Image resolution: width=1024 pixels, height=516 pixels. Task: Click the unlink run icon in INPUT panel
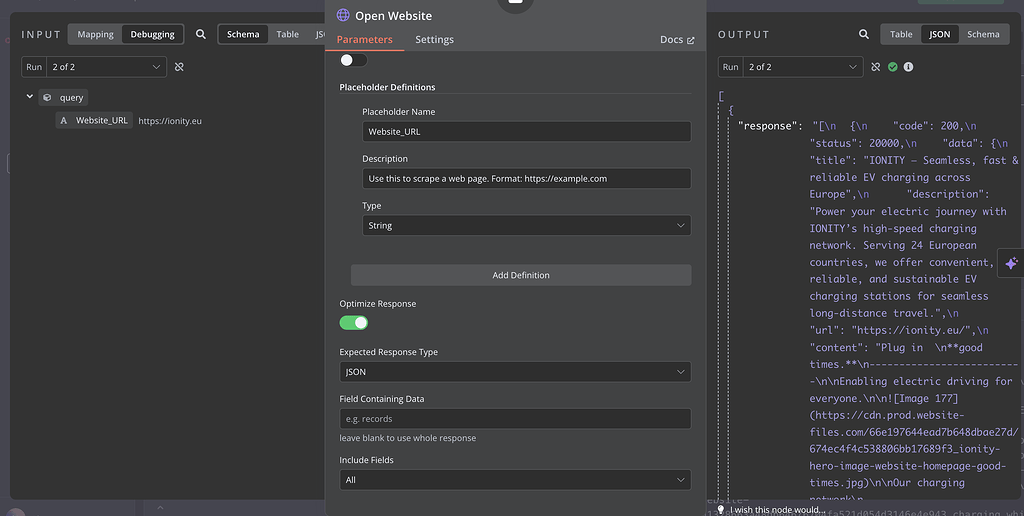[179, 67]
